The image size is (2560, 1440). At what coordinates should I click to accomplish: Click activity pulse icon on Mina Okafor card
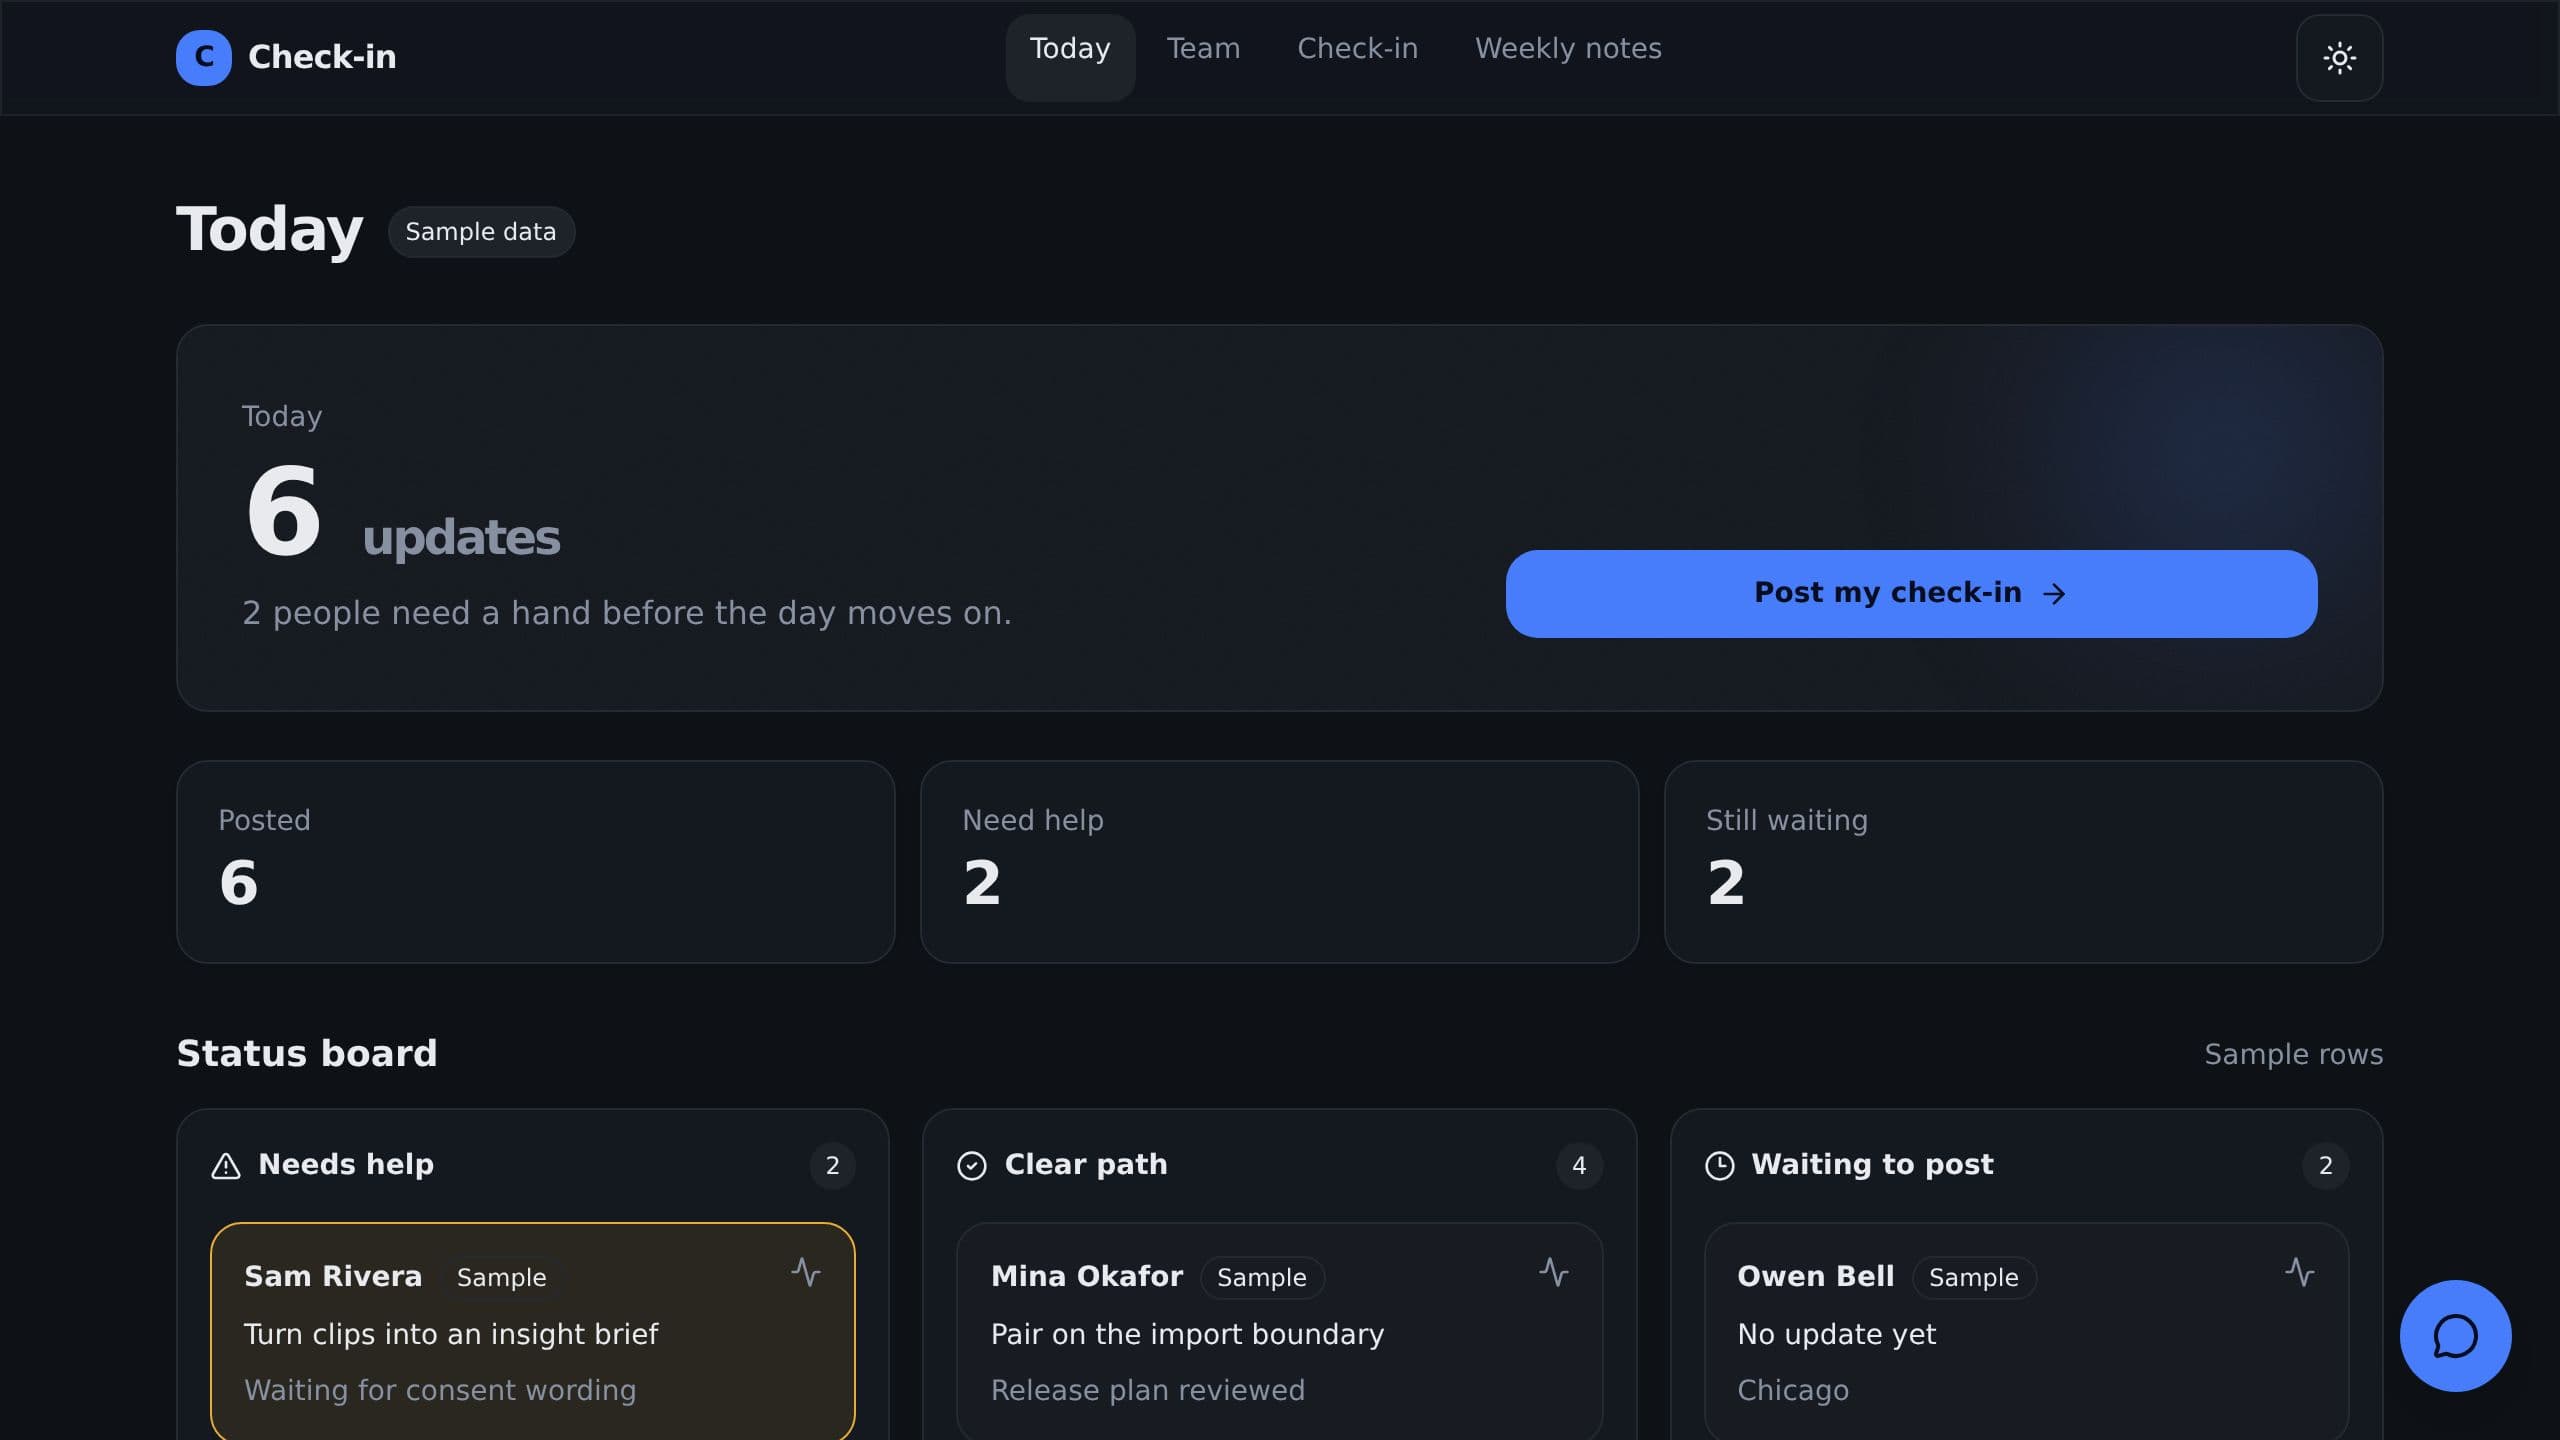(1553, 1272)
